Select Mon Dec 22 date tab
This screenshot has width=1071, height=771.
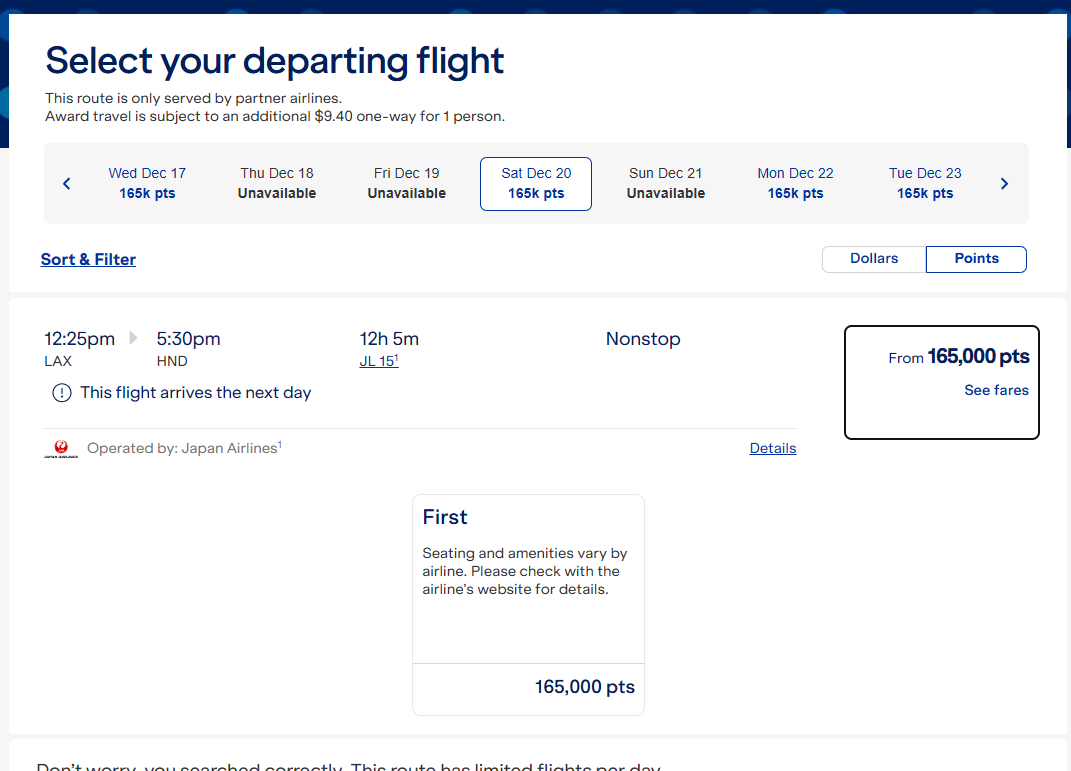(x=795, y=184)
